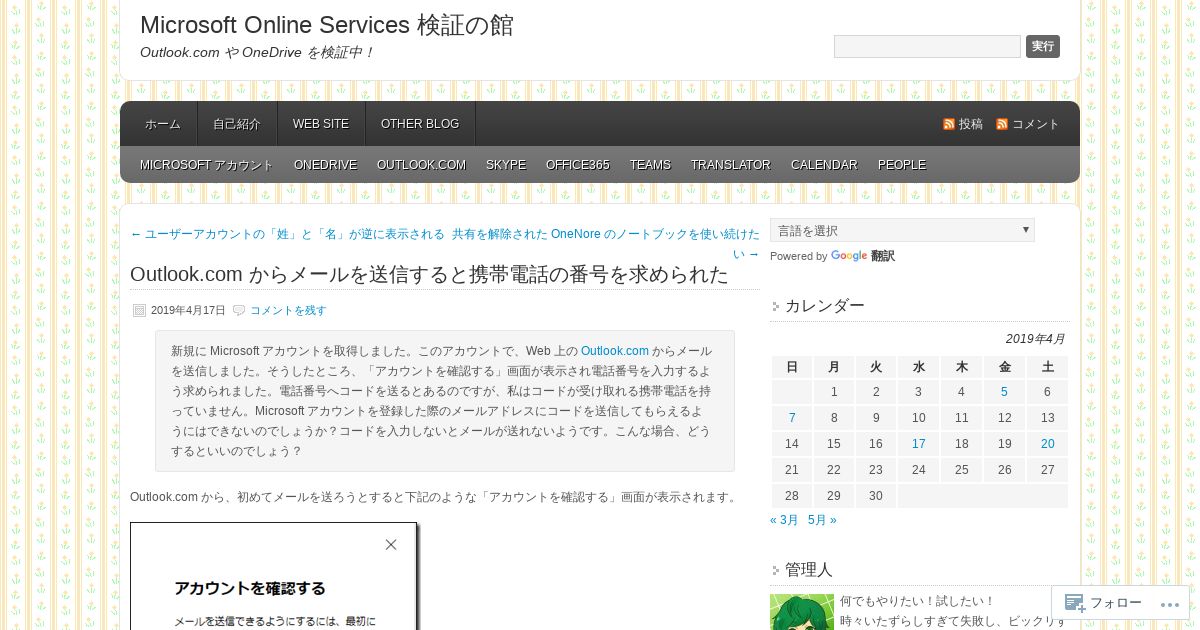1200x630 pixels.
Task: Select the SKYPE category
Action: click(x=506, y=165)
